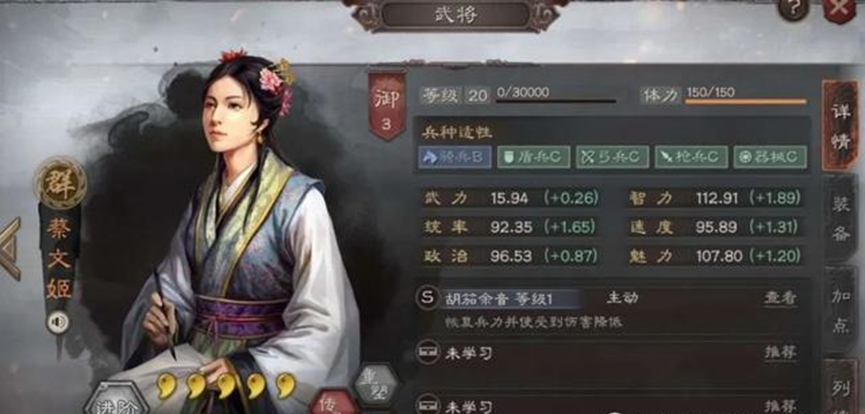
Task: Select the 弓兵C troop type badge
Action: [x=612, y=157]
